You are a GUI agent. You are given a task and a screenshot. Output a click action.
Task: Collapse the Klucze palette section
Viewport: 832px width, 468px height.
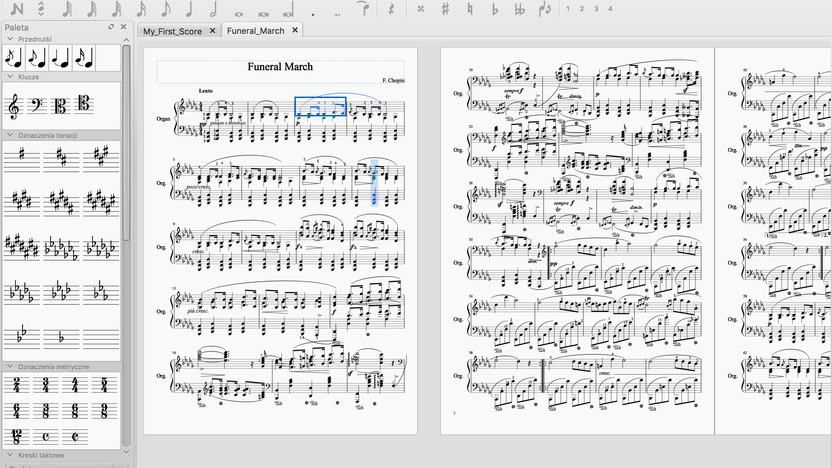point(10,76)
